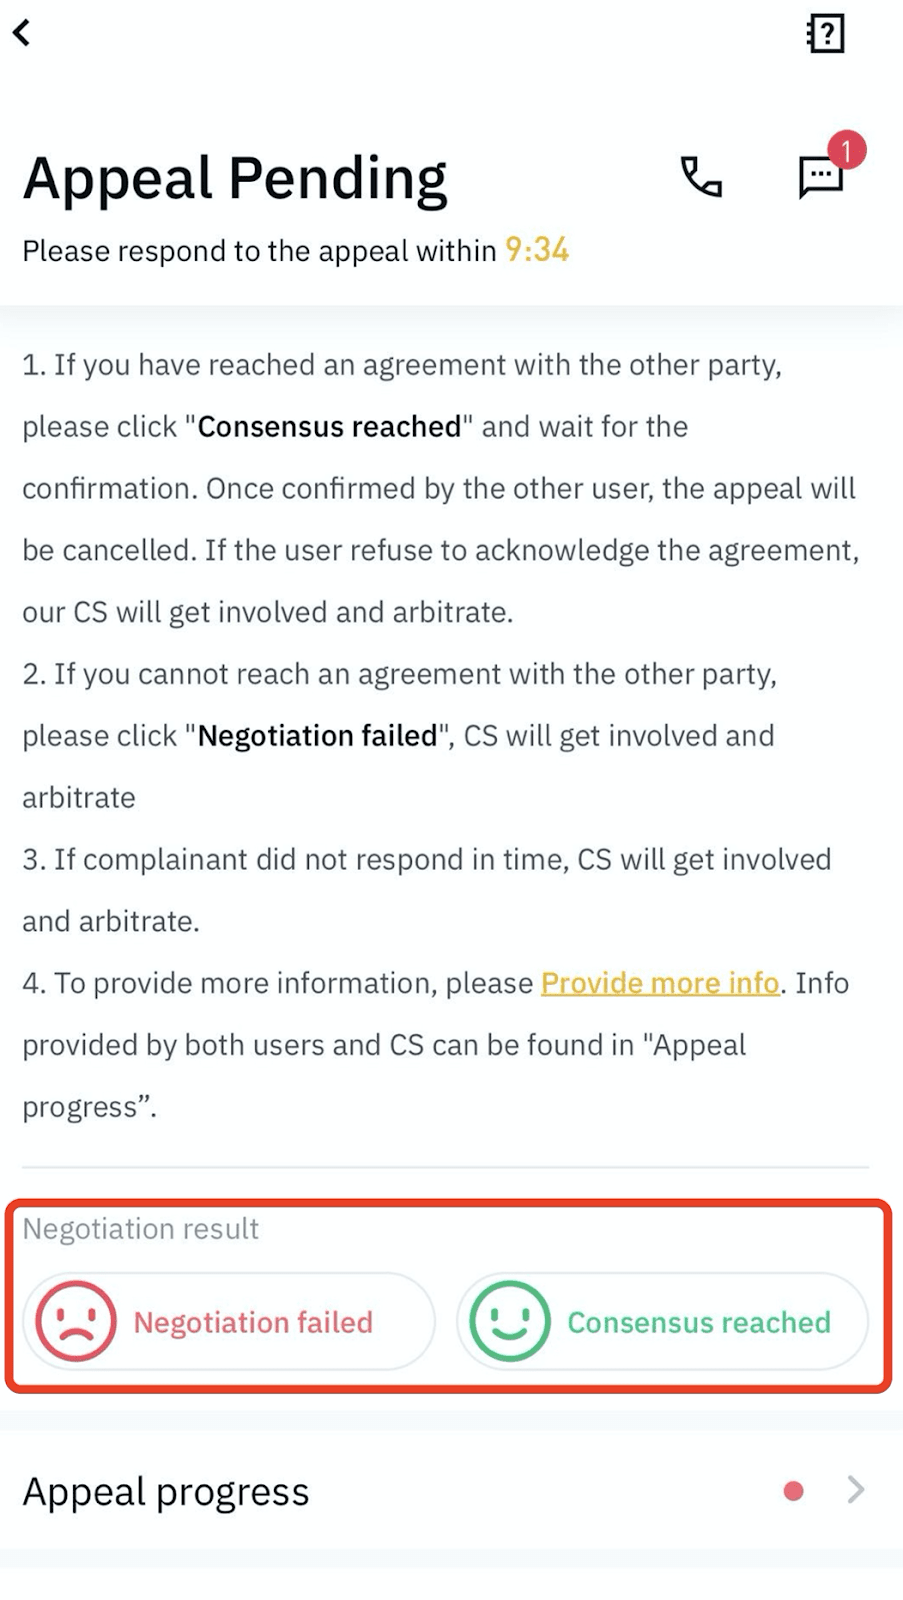Tap the red dot beside Appeal progress
This screenshot has height=1600, width=903.
click(794, 1491)
